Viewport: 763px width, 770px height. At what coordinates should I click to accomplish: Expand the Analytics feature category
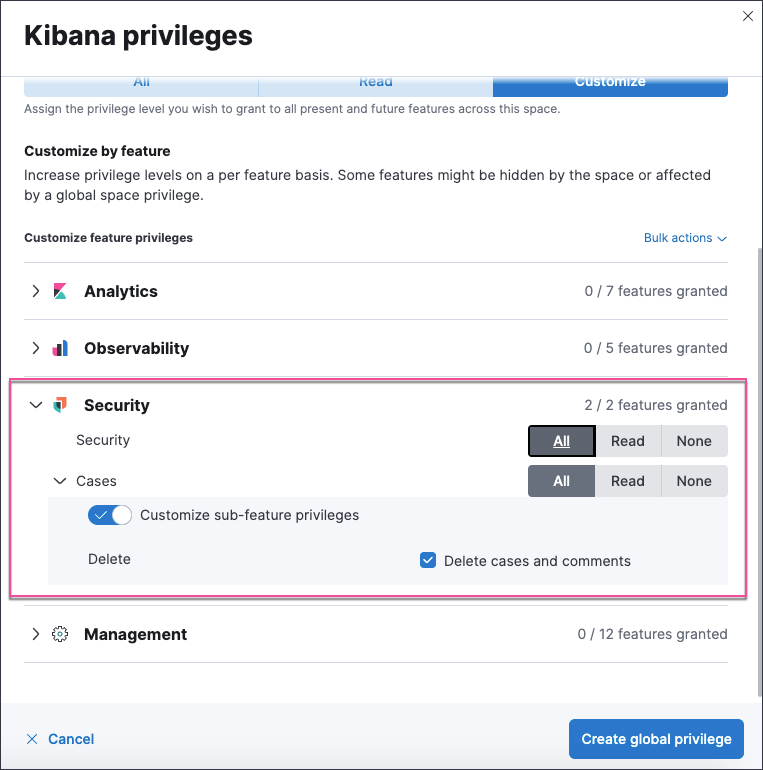(x=36, y=292)
